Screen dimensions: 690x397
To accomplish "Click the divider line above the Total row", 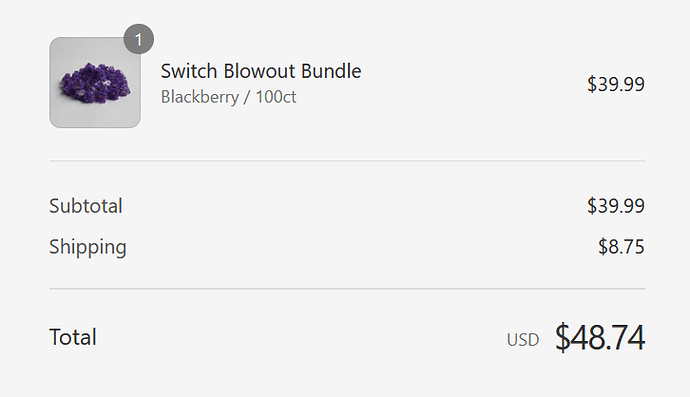I will pos(347,289).
